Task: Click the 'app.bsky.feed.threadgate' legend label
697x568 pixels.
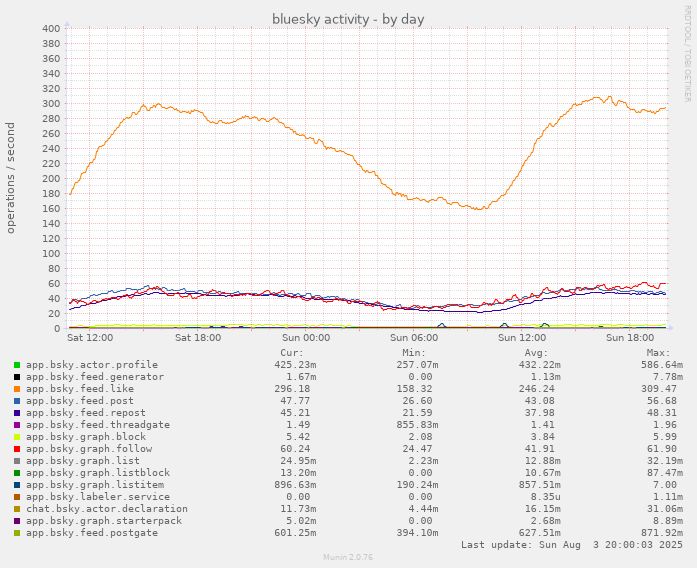Action: [x=98, y=425]
